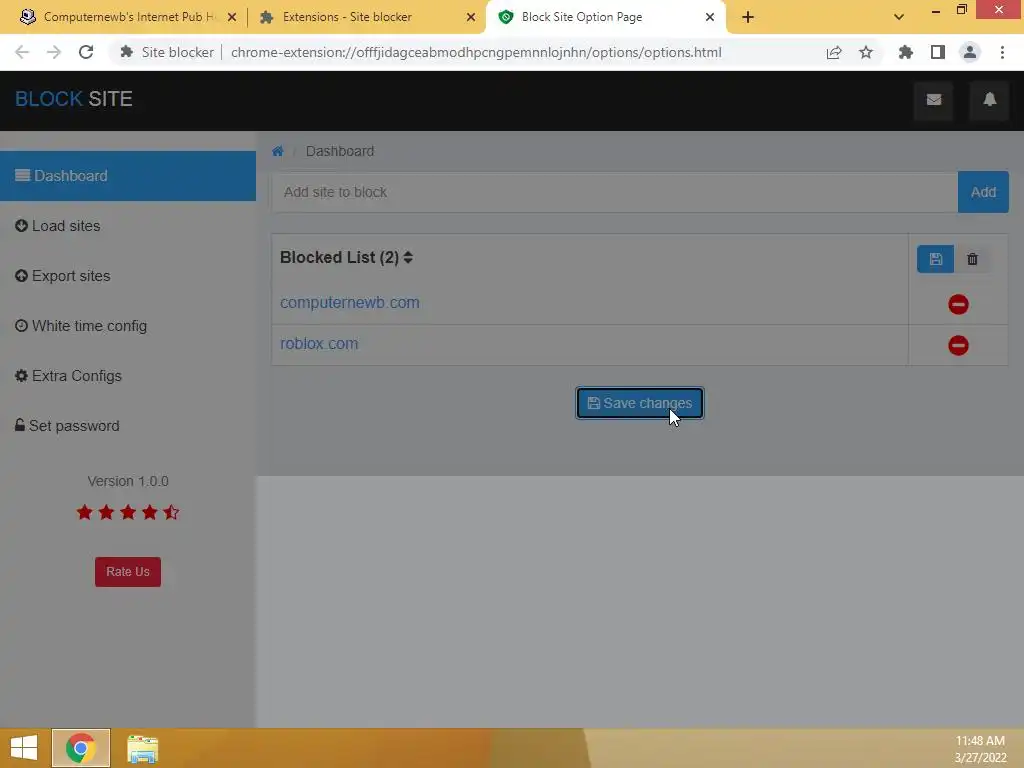Reload the page

(86, 52)
